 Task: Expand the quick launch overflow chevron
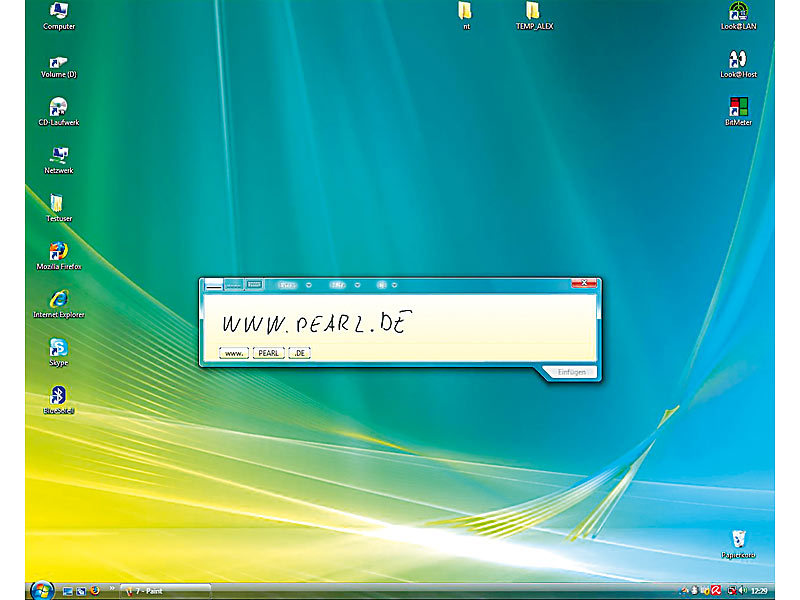pyautogui.click(x=112, y=588)
